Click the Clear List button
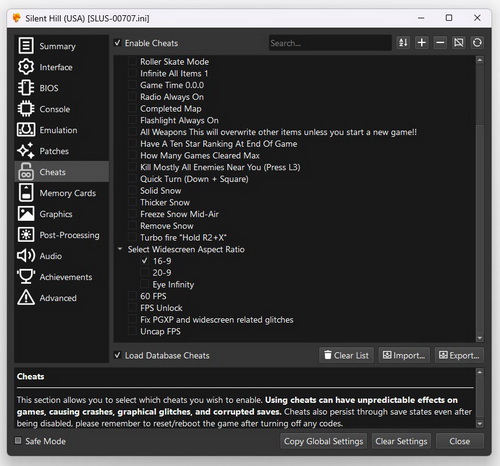This screenshot has height=466, width=500. (346, 355)
